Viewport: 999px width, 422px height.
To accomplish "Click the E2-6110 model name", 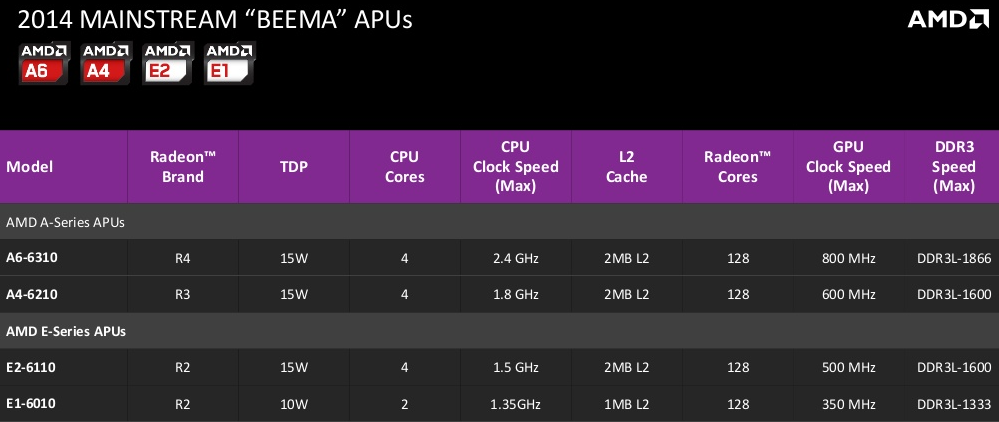I will 31,367.
